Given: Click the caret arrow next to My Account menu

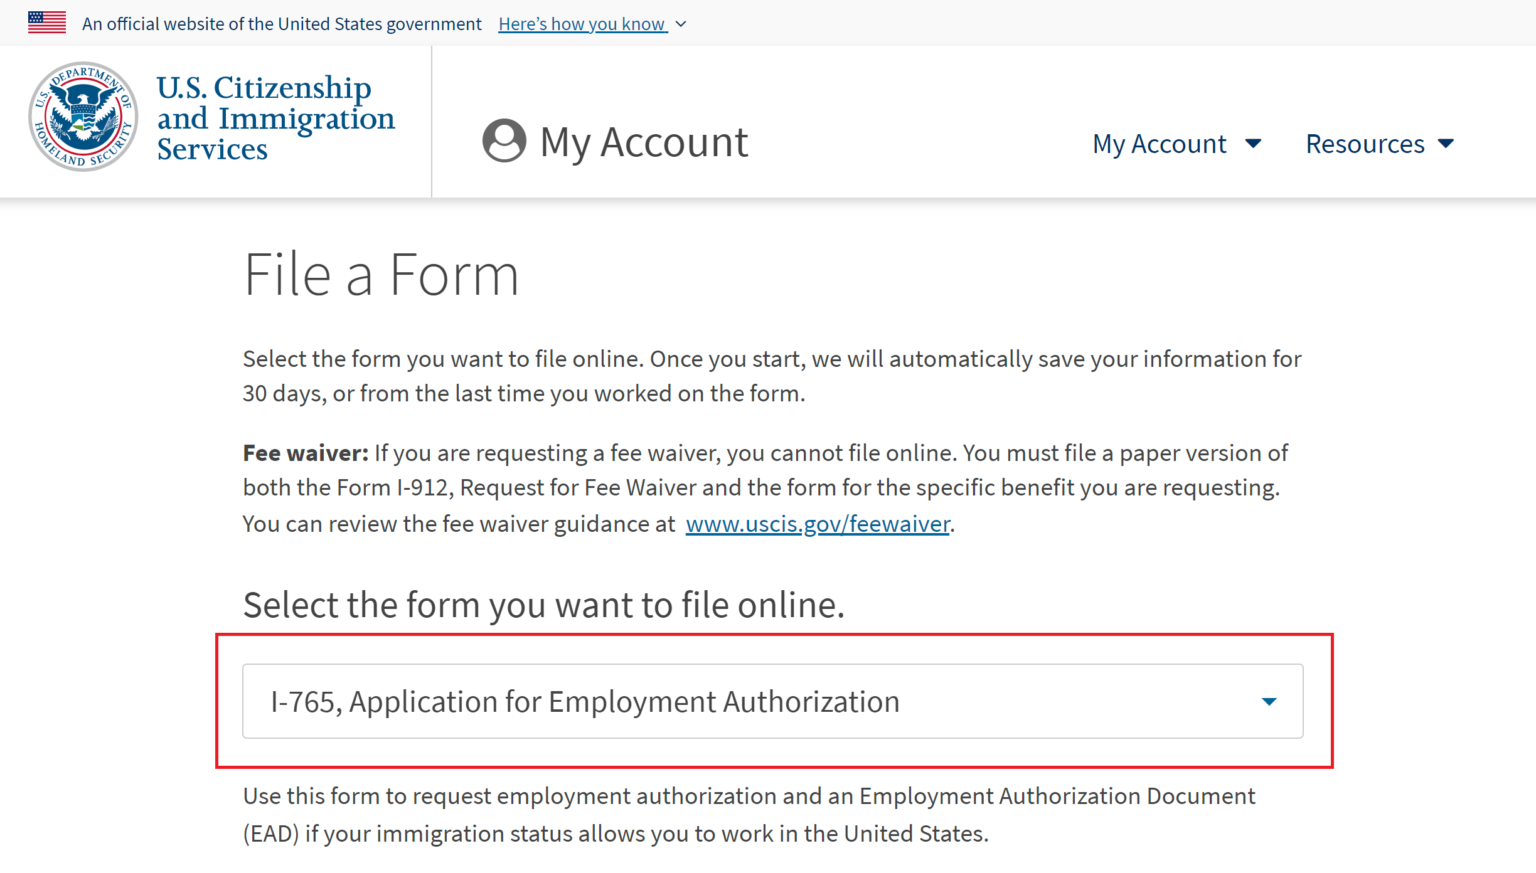Looking at the screenshot, I should [x=1253, y=144].
